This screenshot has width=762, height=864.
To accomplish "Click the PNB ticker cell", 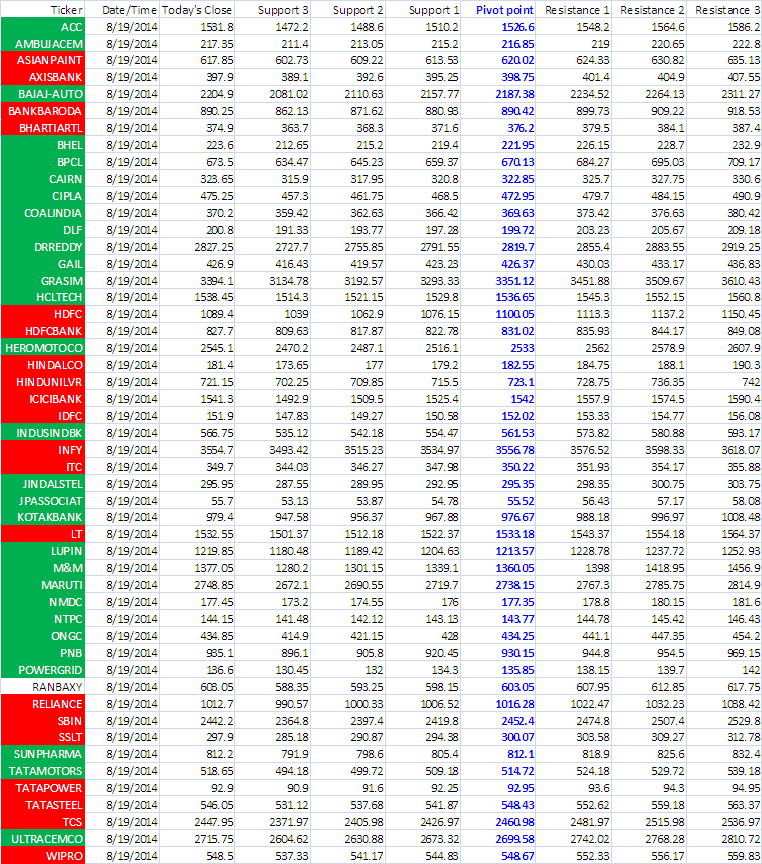I will (43, 654).
